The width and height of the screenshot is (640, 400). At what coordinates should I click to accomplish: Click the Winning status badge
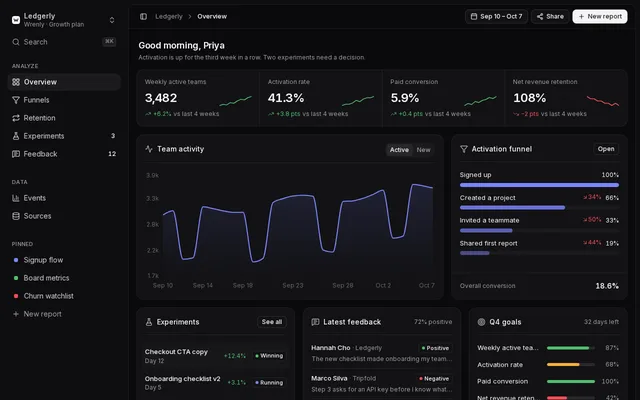269,356
